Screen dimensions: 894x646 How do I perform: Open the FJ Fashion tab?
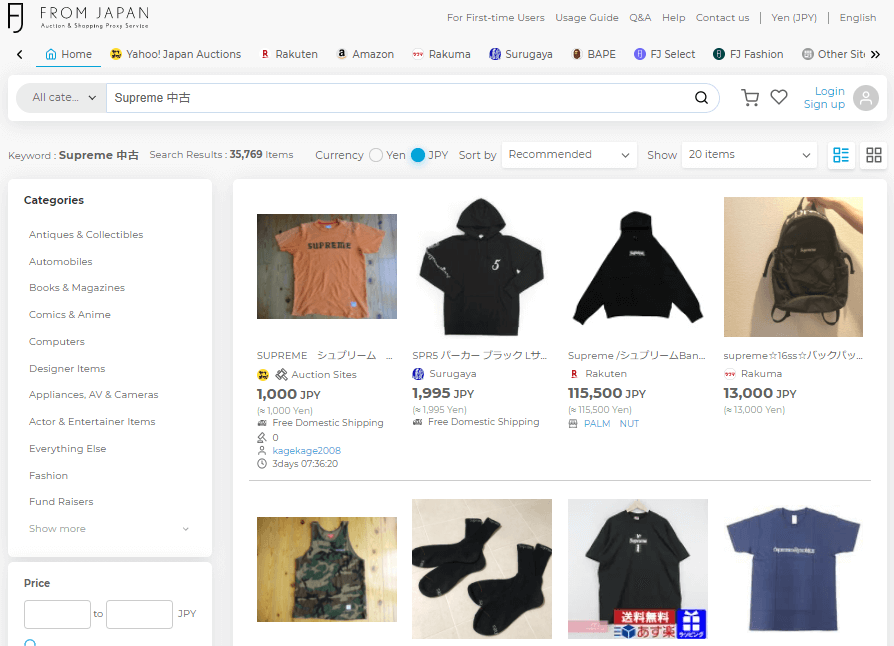coord(749,54)
